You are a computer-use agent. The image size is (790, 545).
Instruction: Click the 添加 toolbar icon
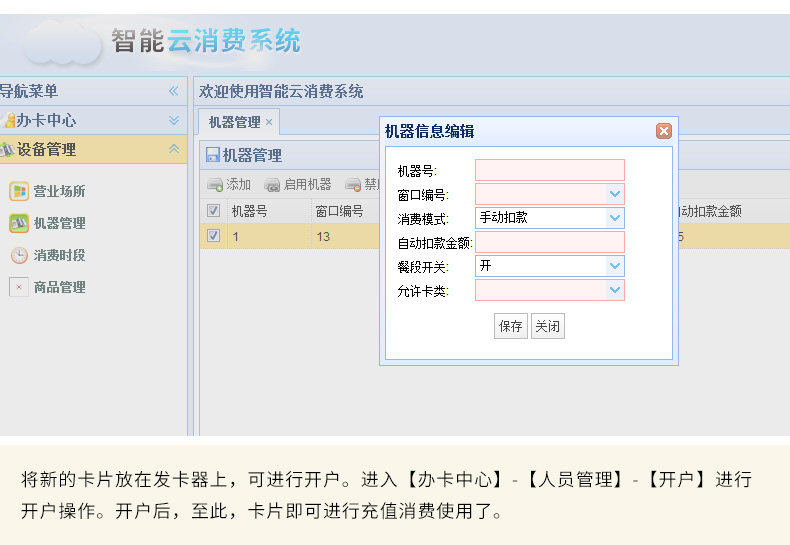pos(215,185)
